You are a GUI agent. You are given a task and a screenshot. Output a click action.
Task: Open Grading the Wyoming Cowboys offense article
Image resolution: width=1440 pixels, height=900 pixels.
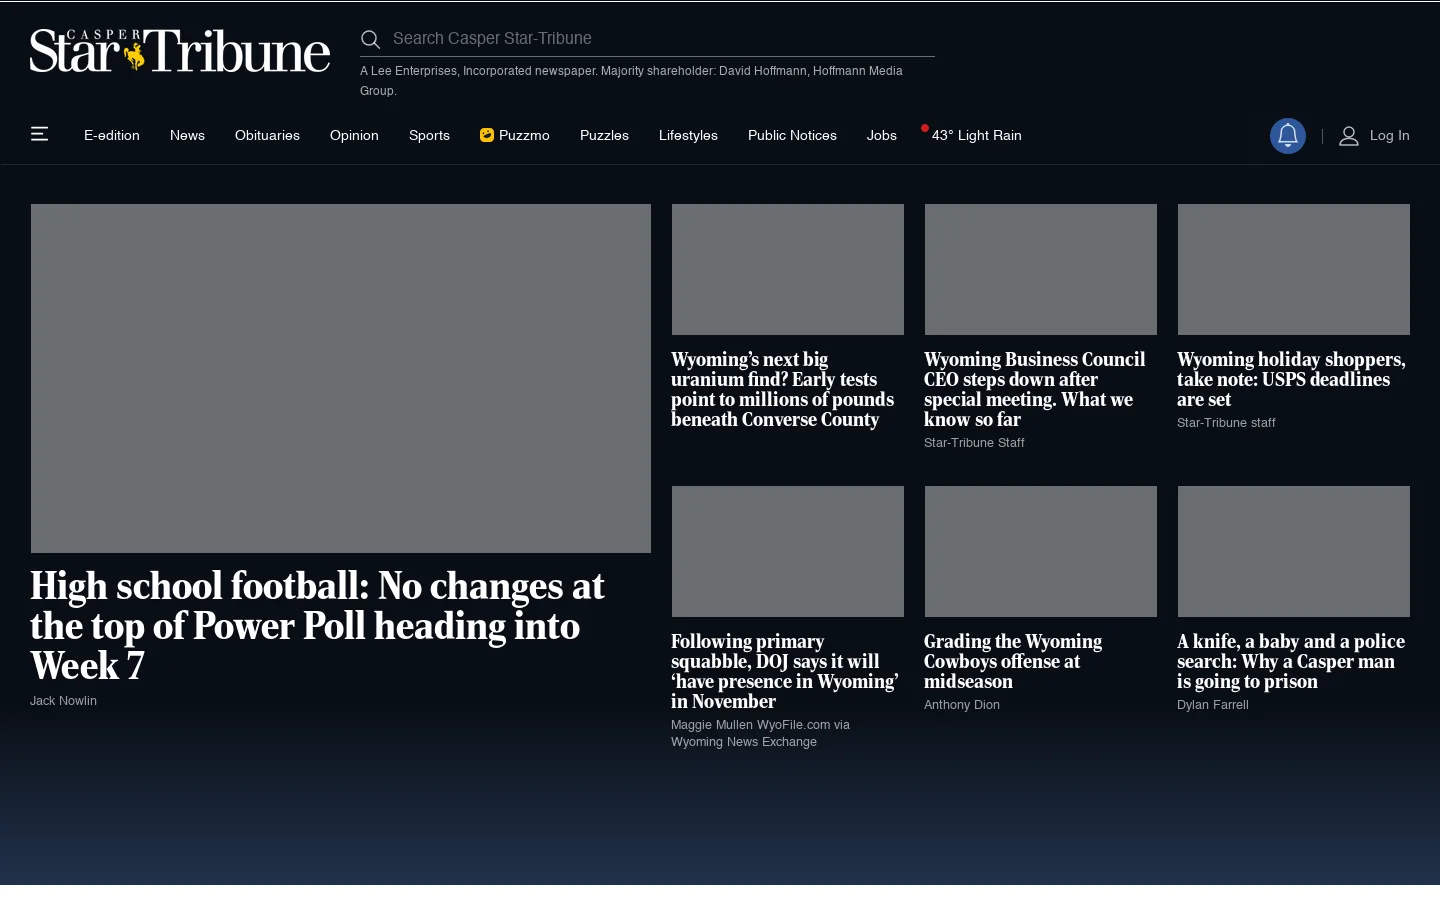point(1013,661)
